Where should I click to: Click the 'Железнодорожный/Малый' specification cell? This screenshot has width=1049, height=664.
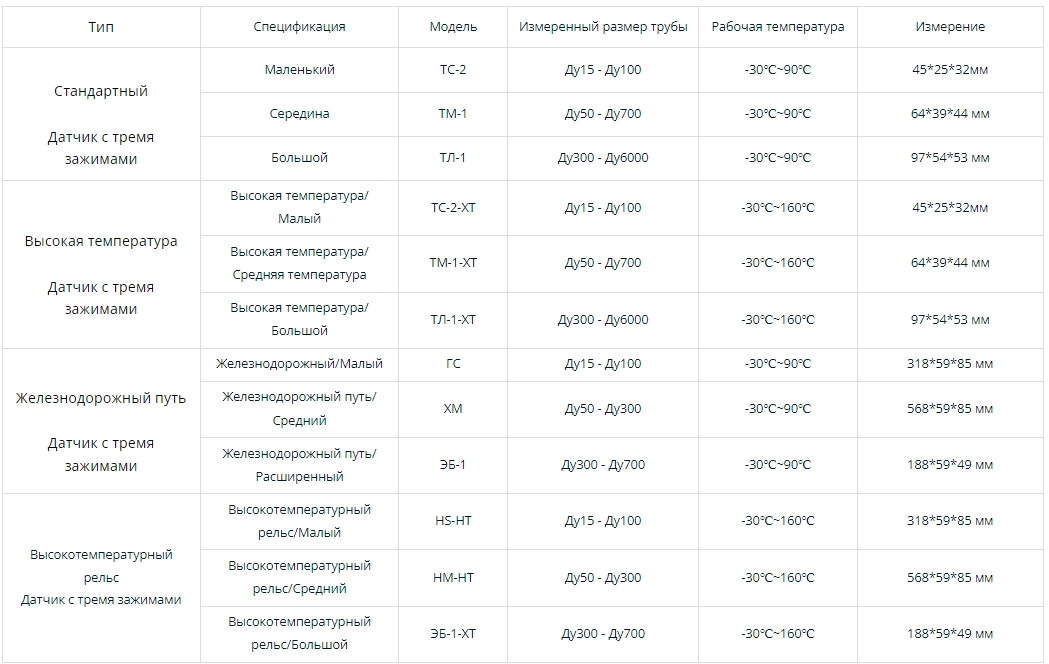click(x=299, y=364)
